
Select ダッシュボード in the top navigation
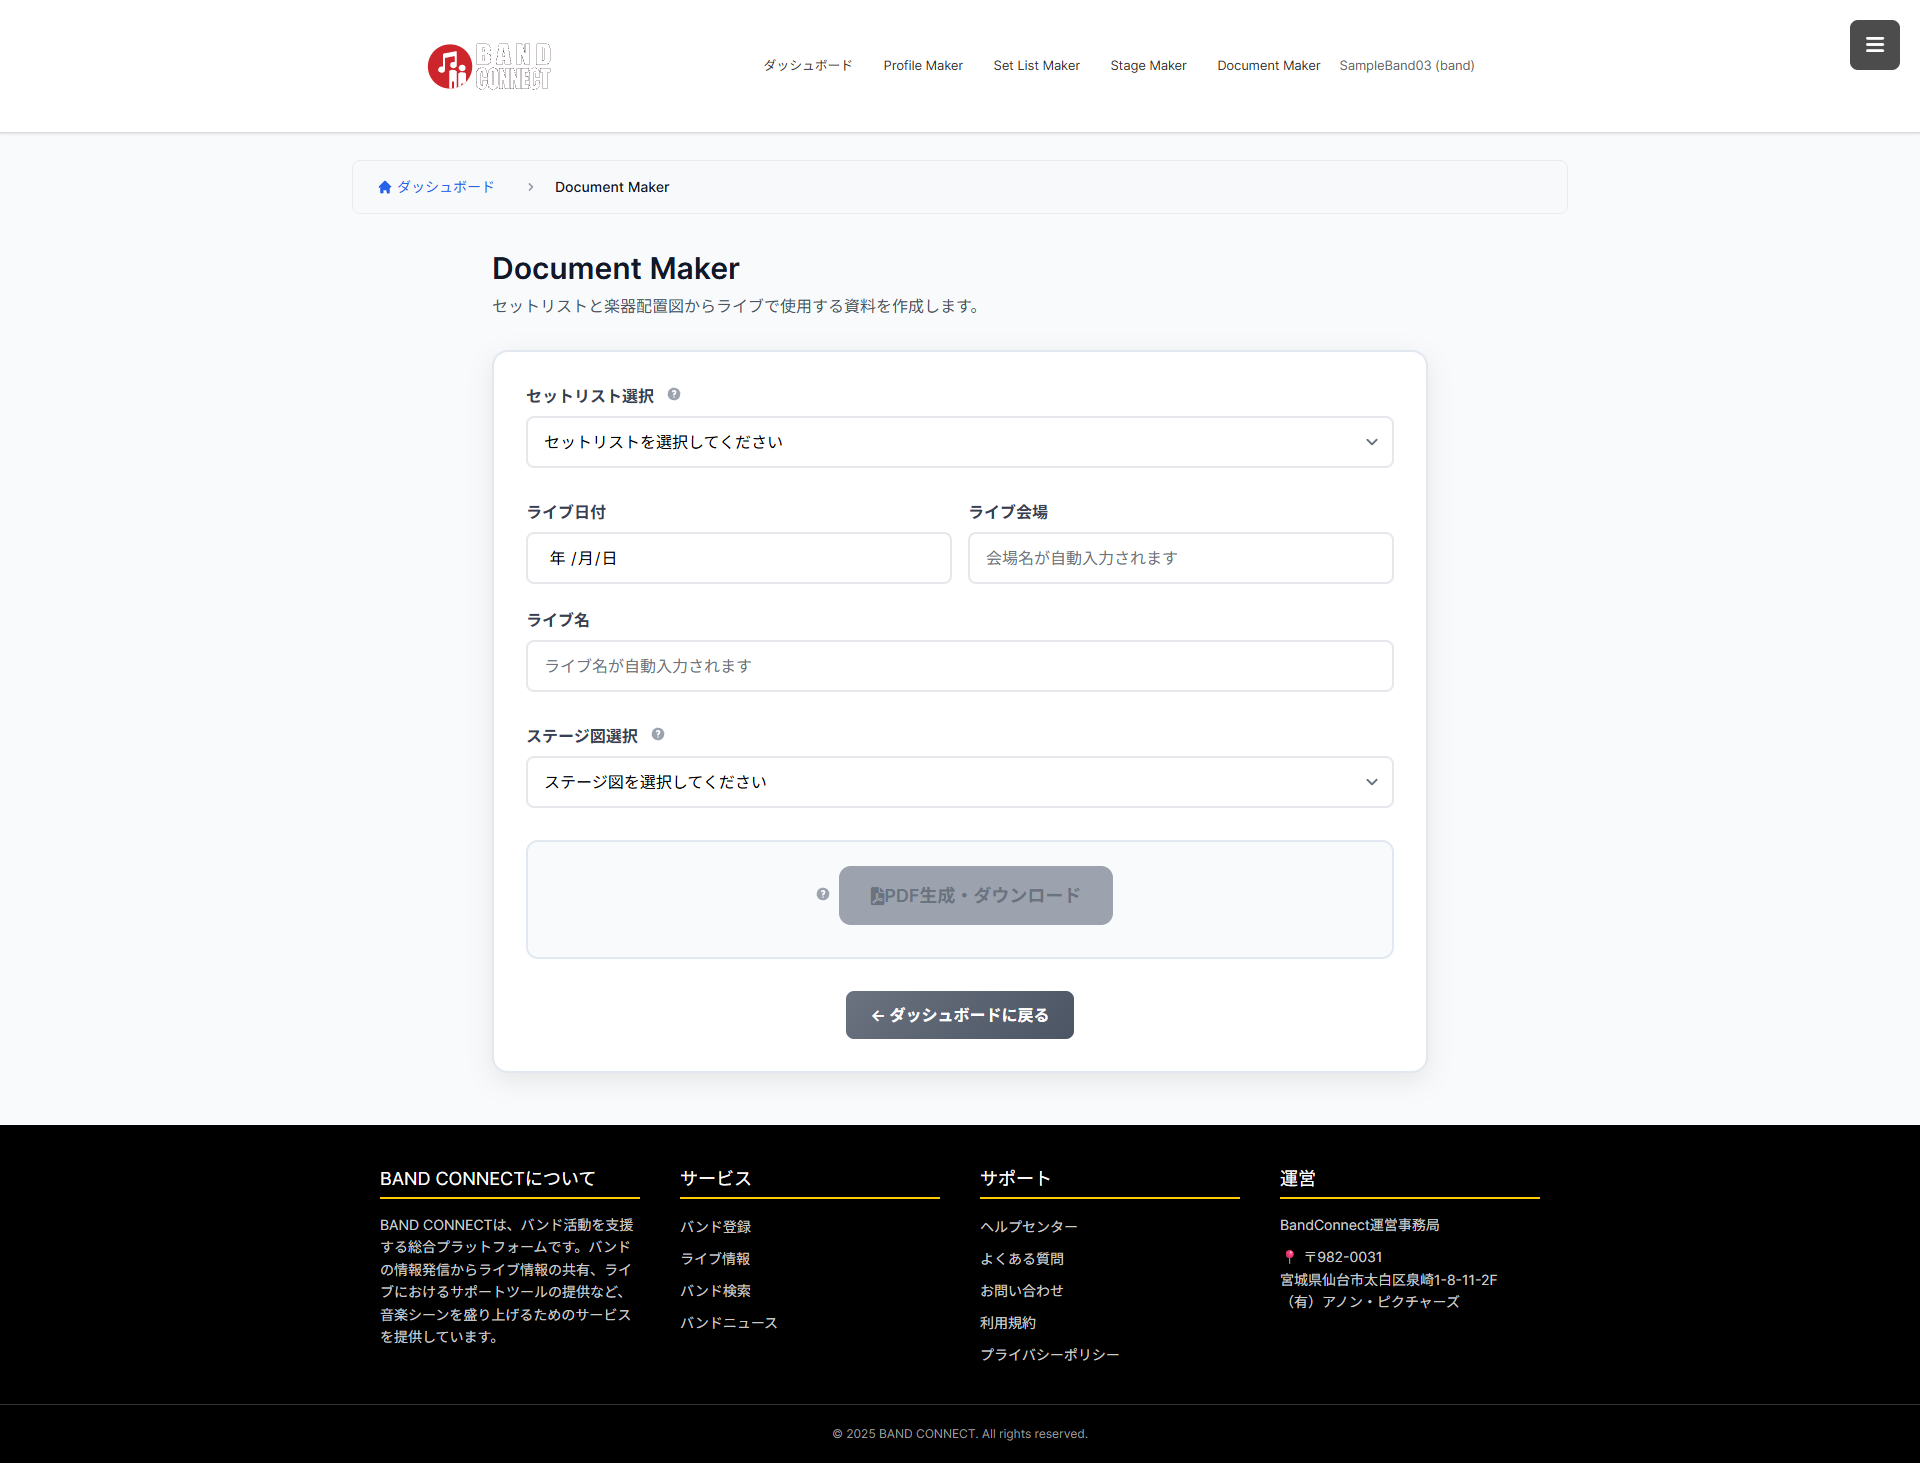tap(806, 65)
